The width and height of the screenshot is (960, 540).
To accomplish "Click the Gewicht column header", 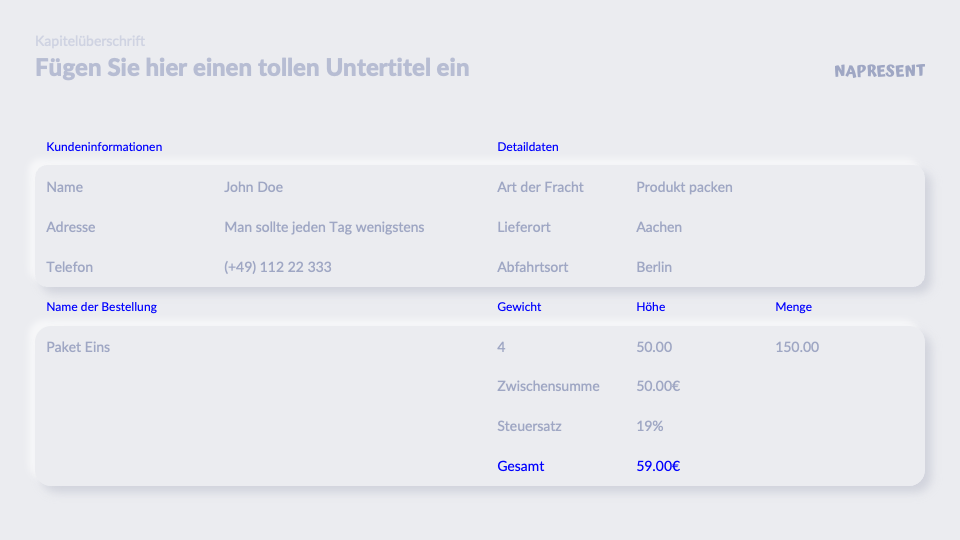I will coord(519,307).
